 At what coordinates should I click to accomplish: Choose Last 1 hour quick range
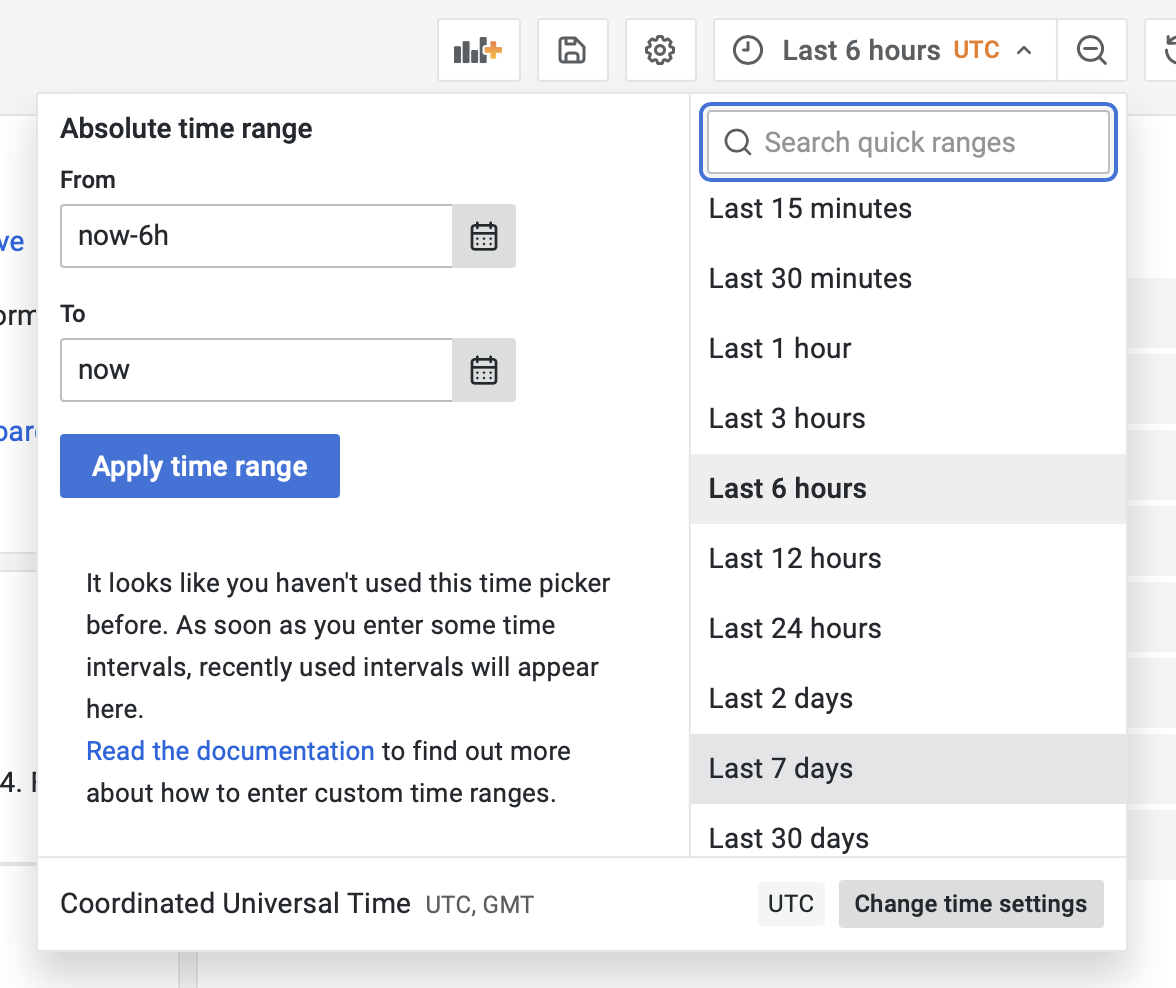(x=780, y=349)
